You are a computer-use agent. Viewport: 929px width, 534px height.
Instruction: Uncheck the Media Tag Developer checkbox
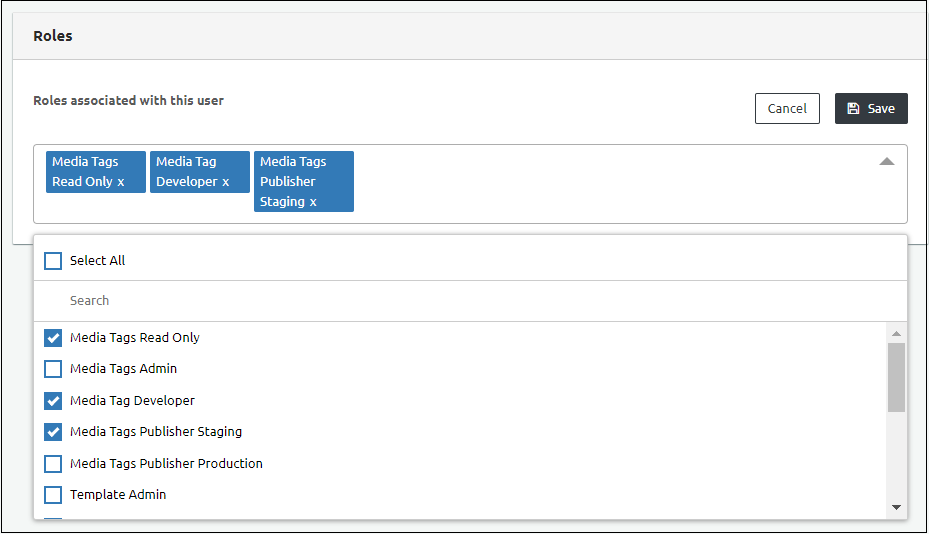coord(53,401)
